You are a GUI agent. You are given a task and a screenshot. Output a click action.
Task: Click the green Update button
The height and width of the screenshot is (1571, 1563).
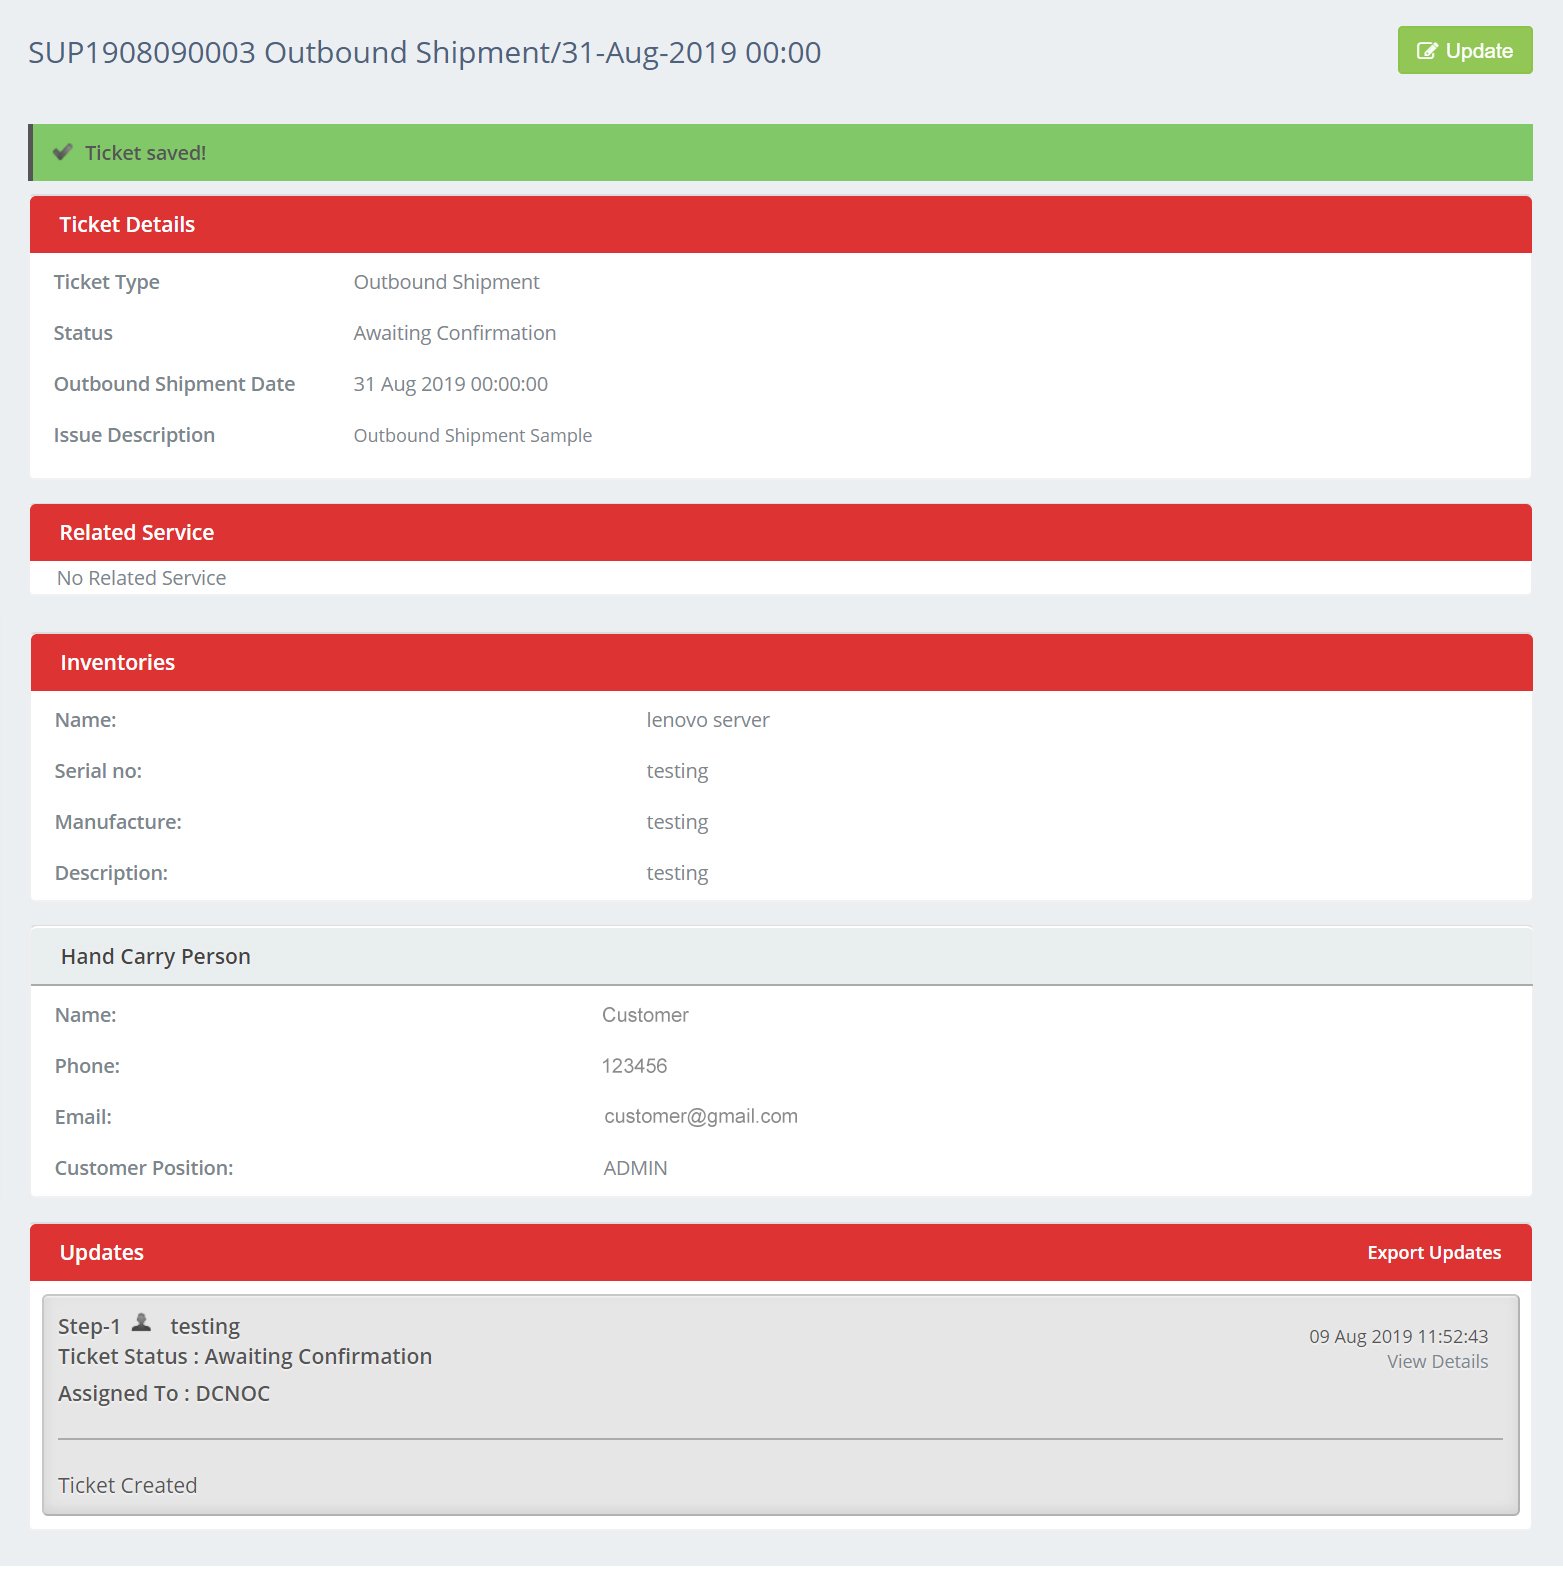tap(1464, 51)
